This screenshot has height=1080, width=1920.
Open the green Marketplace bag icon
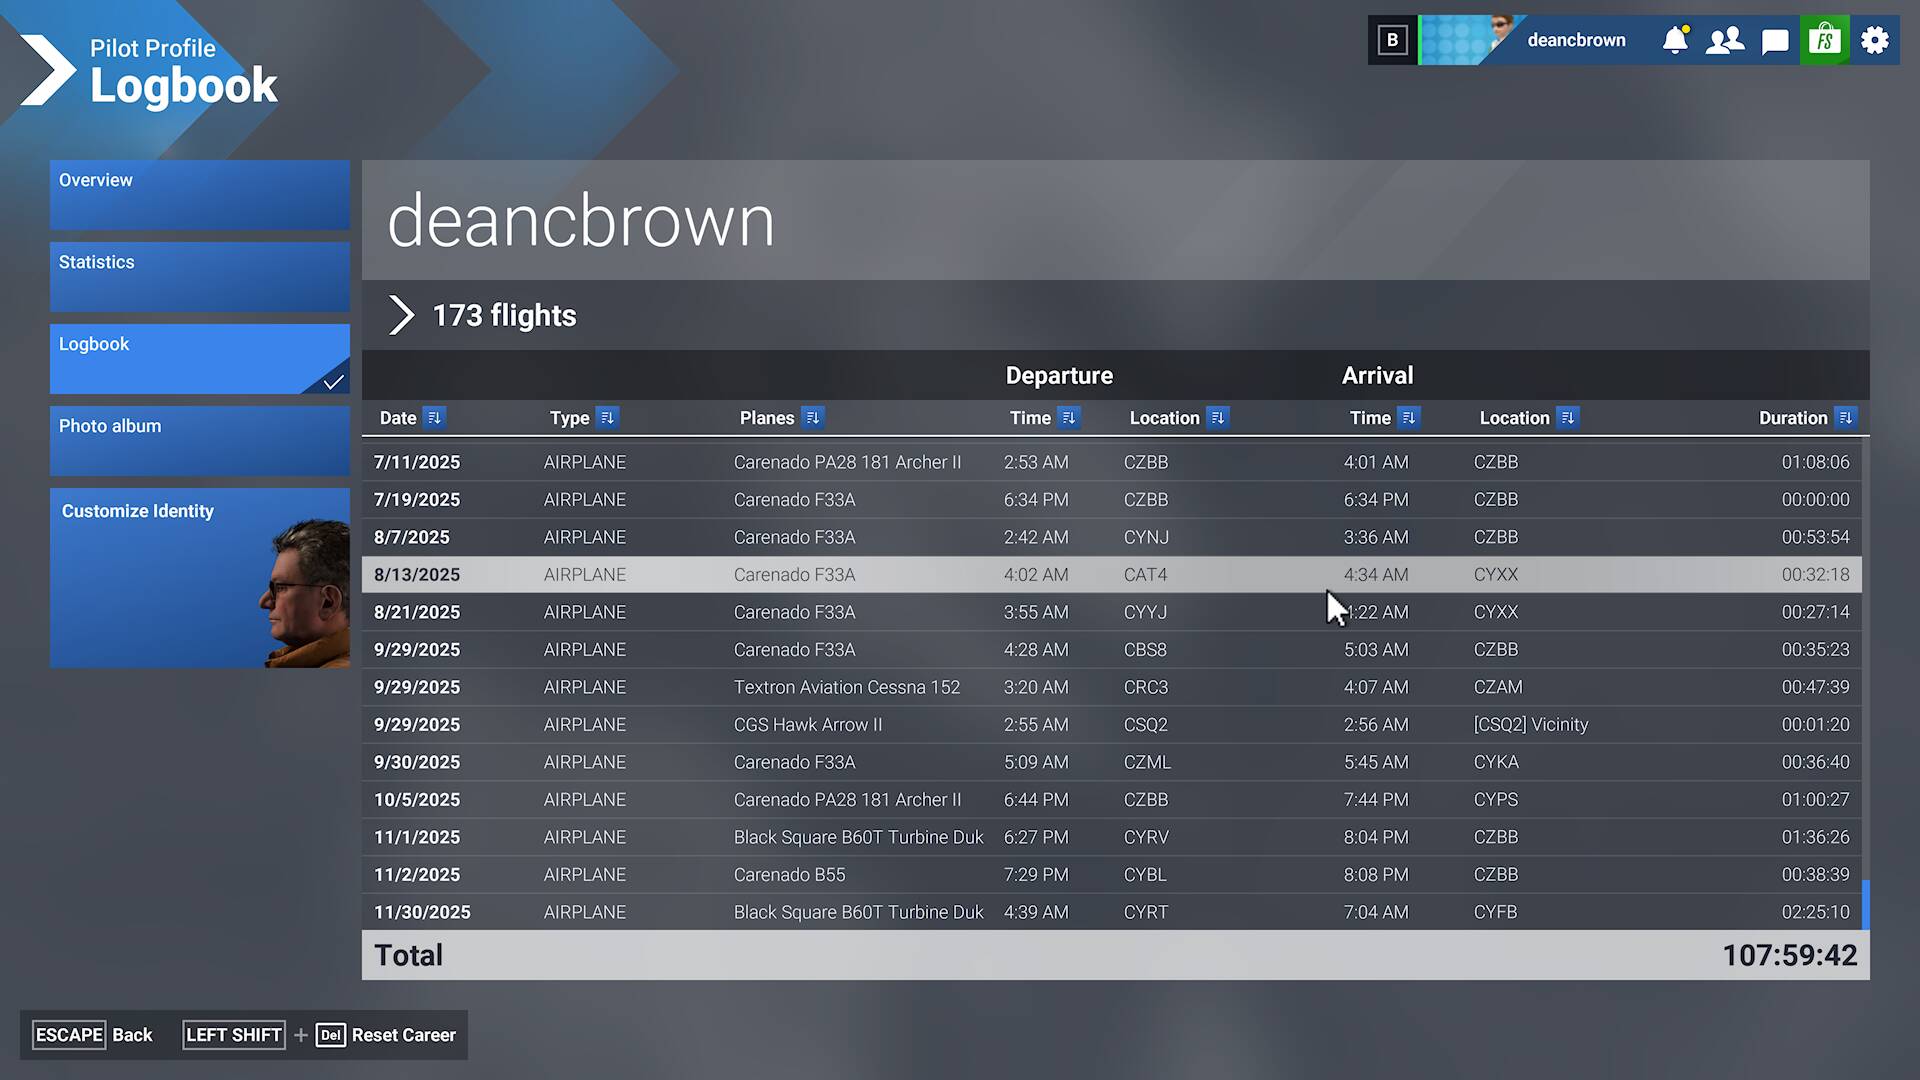(x=1825, y=40)
